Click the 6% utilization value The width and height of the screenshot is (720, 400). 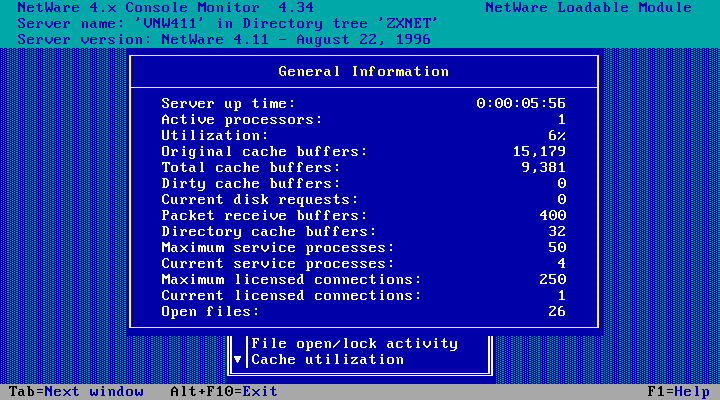[557, 136]
